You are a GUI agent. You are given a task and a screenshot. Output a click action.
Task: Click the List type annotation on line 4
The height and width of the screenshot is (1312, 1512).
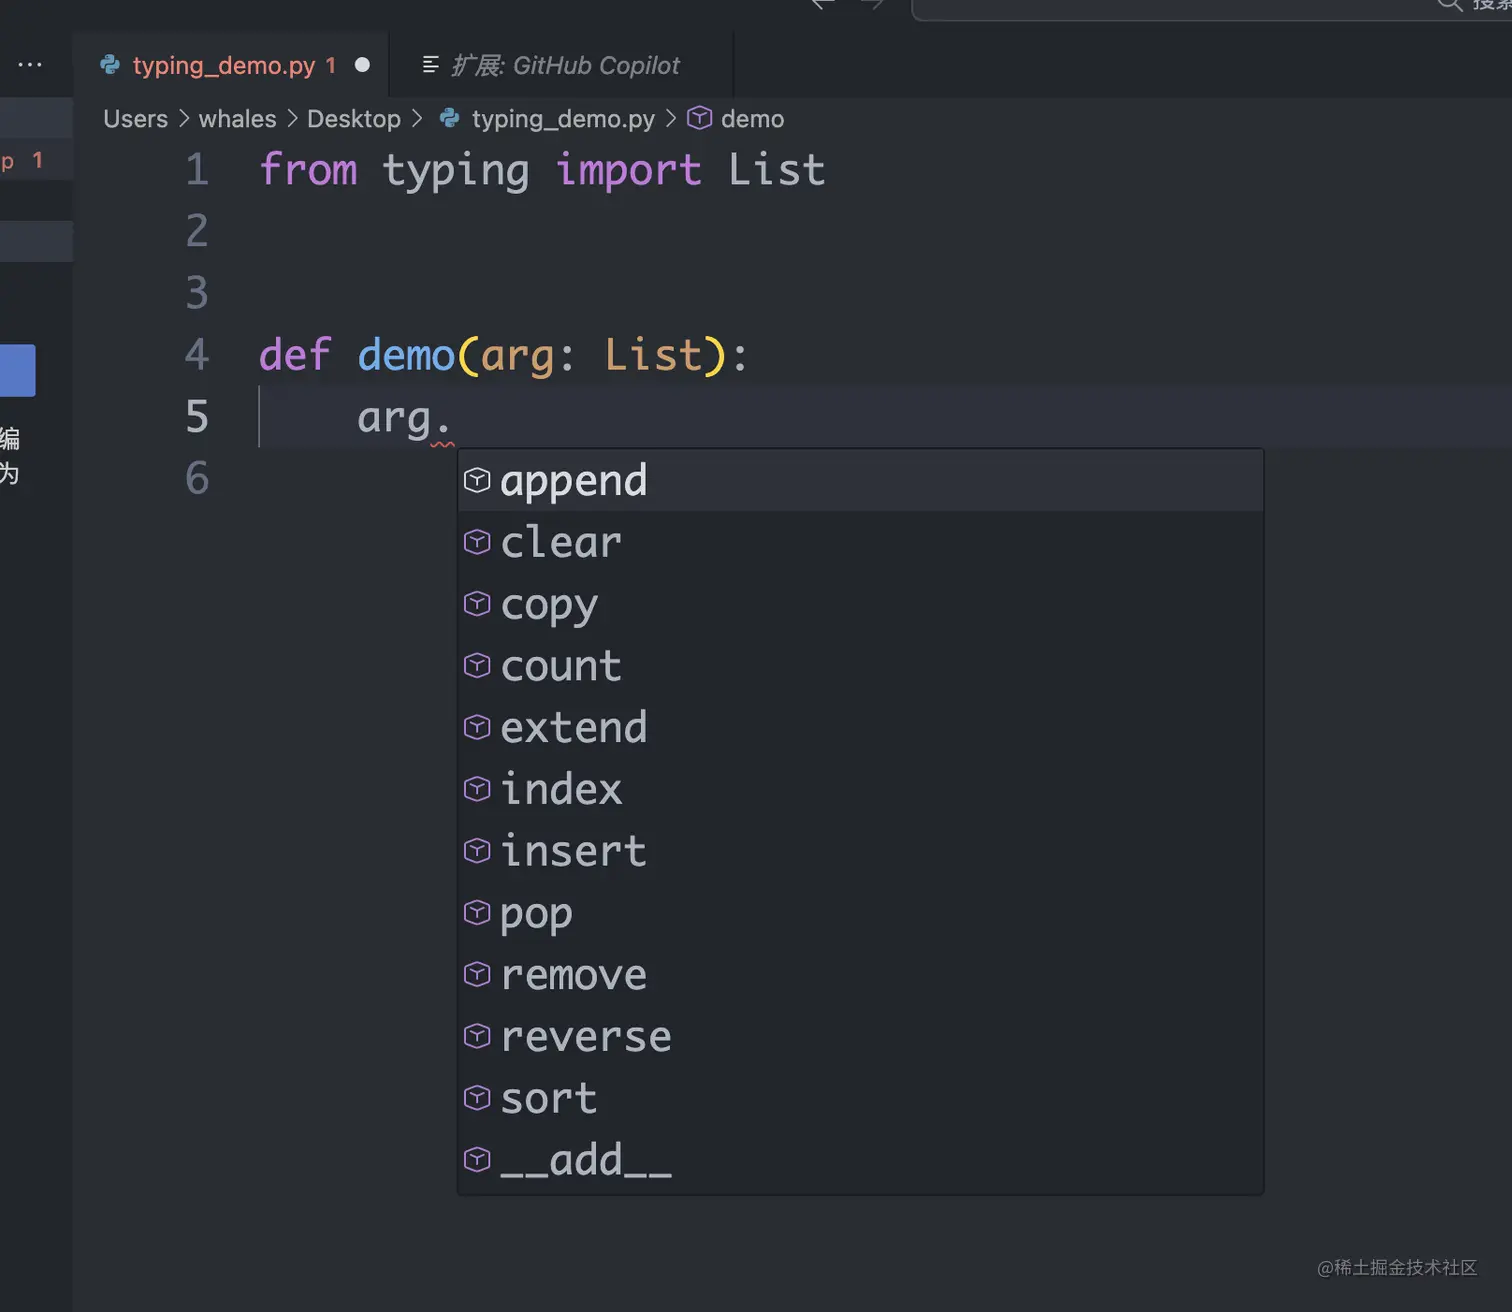click(653, 355)
